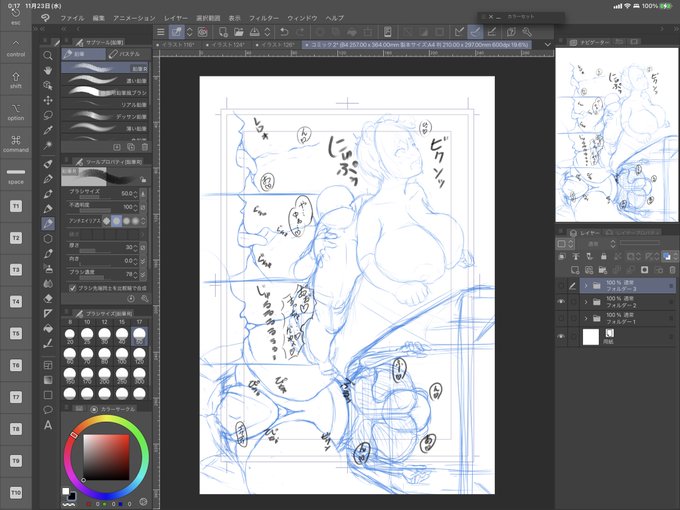Select the Move layer tool
This screenshot has height=510, width=680.
[x=48, y=100]
